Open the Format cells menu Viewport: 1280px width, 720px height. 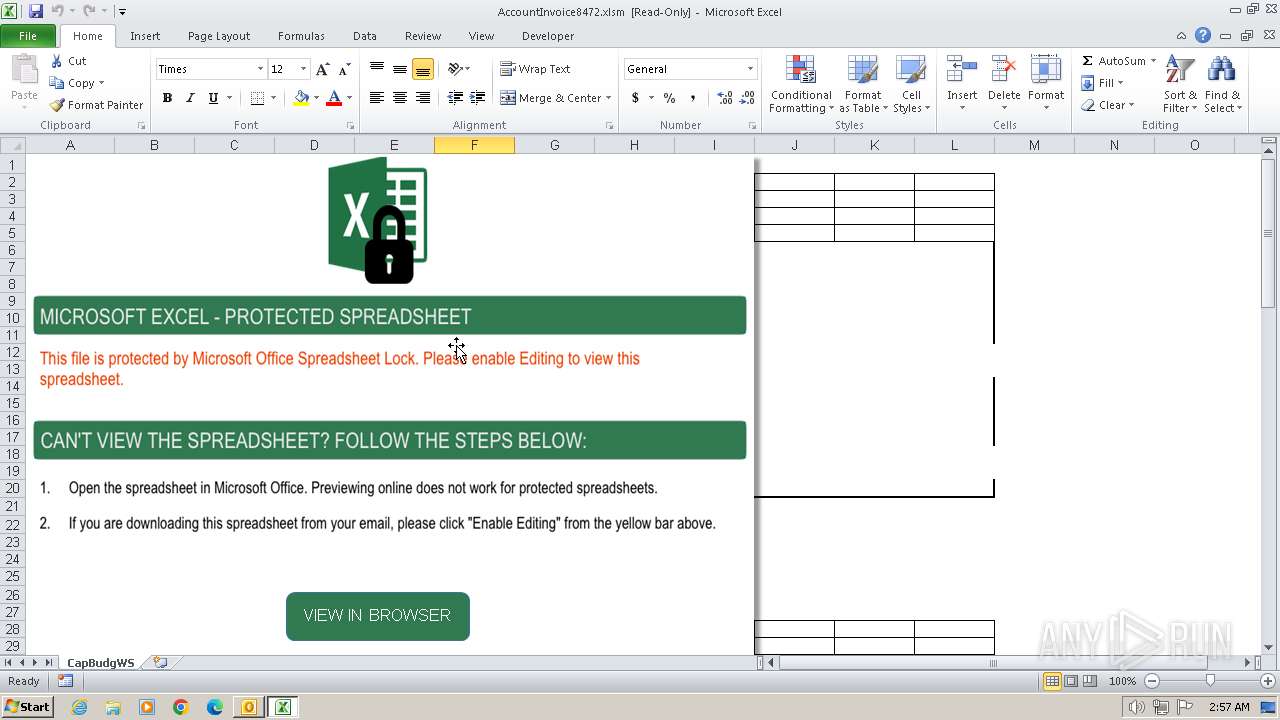point(1046,85)
